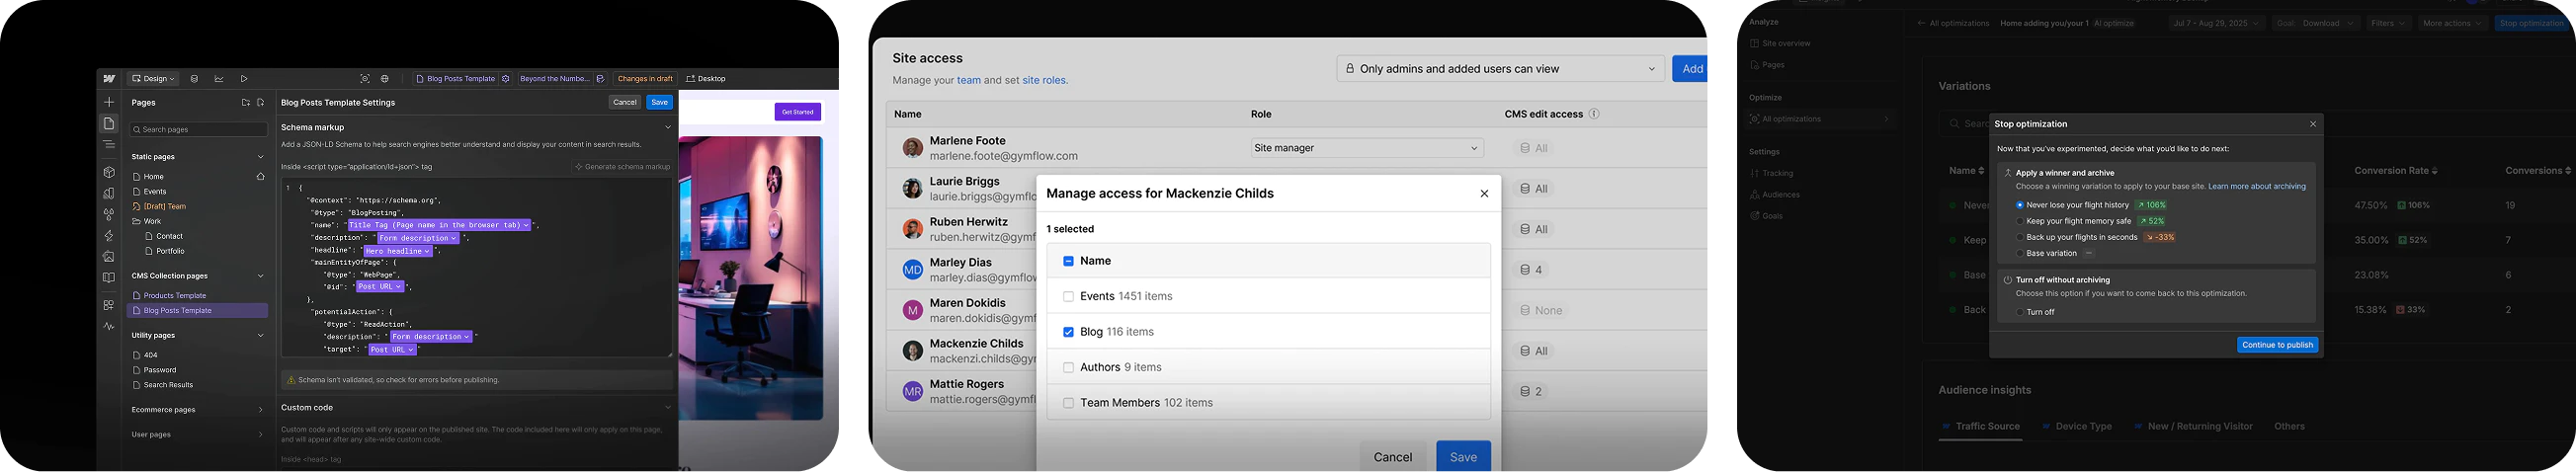This screenshot has height=472, width=2576.
Task: Expand the Ecommerce pages section
Action: pyautogui.click(x=261, y=410)
